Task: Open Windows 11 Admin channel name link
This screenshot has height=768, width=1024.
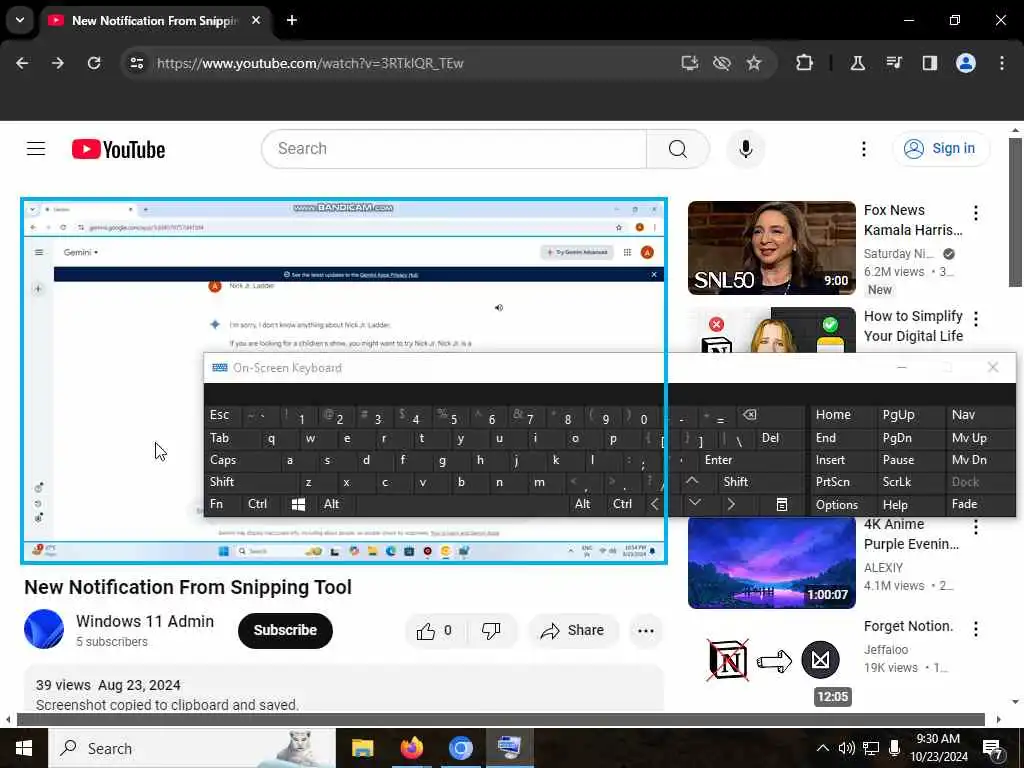Action: [145, 621]
